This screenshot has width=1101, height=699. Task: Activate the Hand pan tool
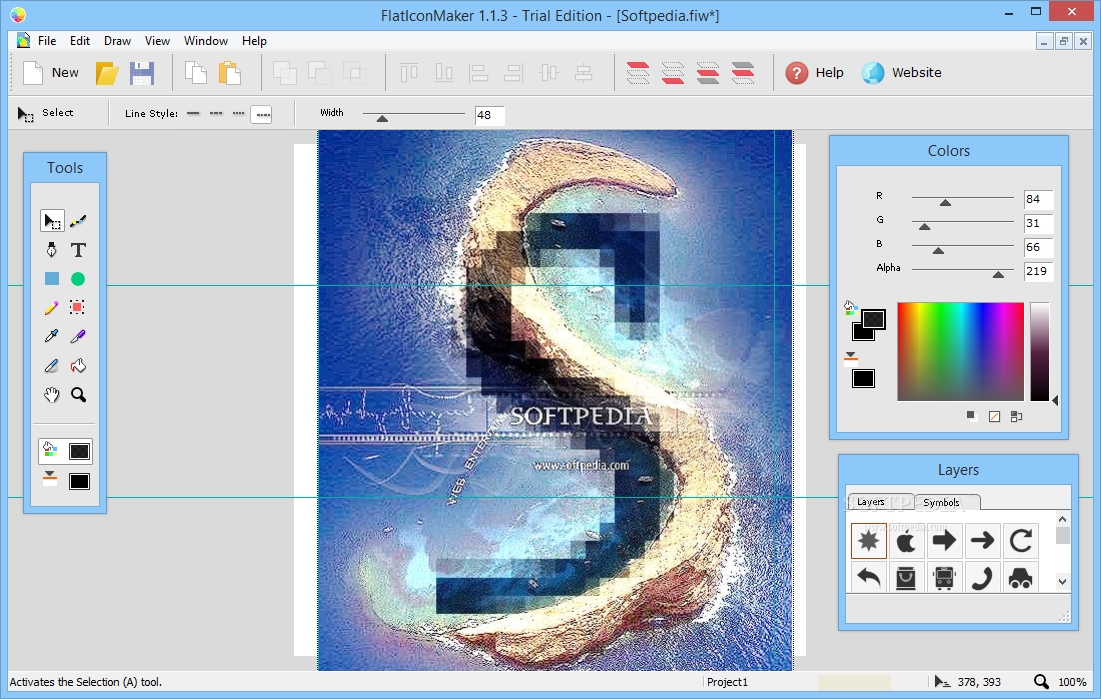tap(51, 395)
